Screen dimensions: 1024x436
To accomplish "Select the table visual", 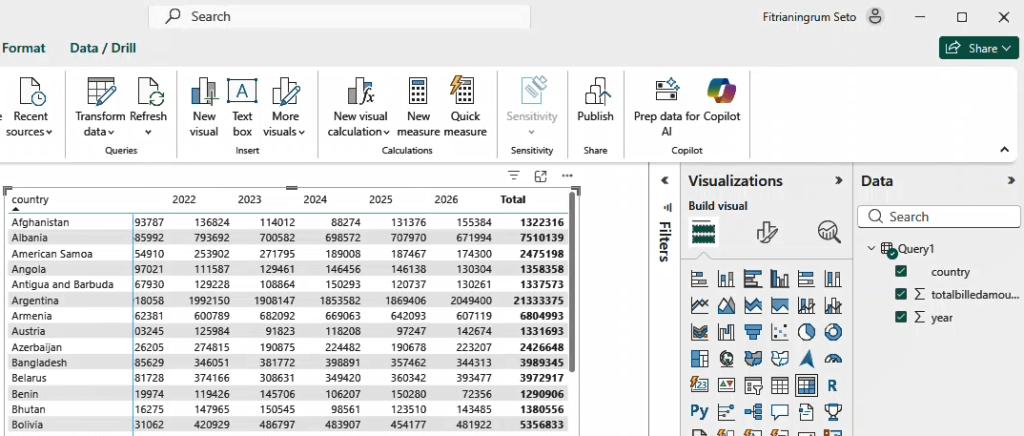I will pos(780,385).
